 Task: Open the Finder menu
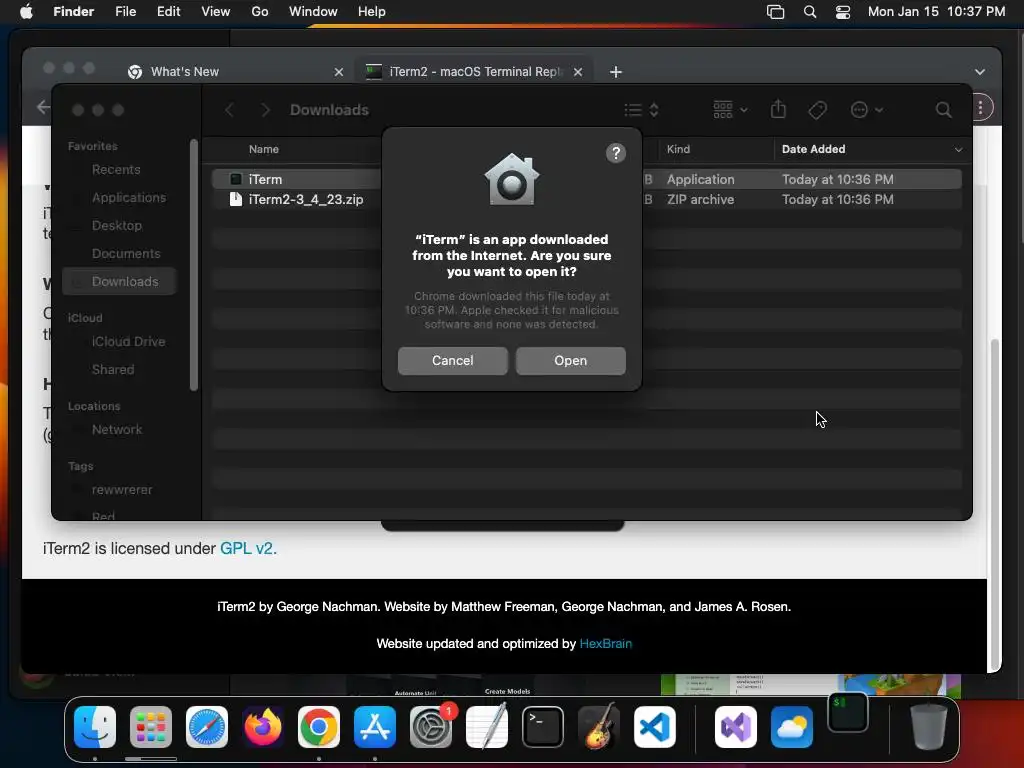coord(74,12)
